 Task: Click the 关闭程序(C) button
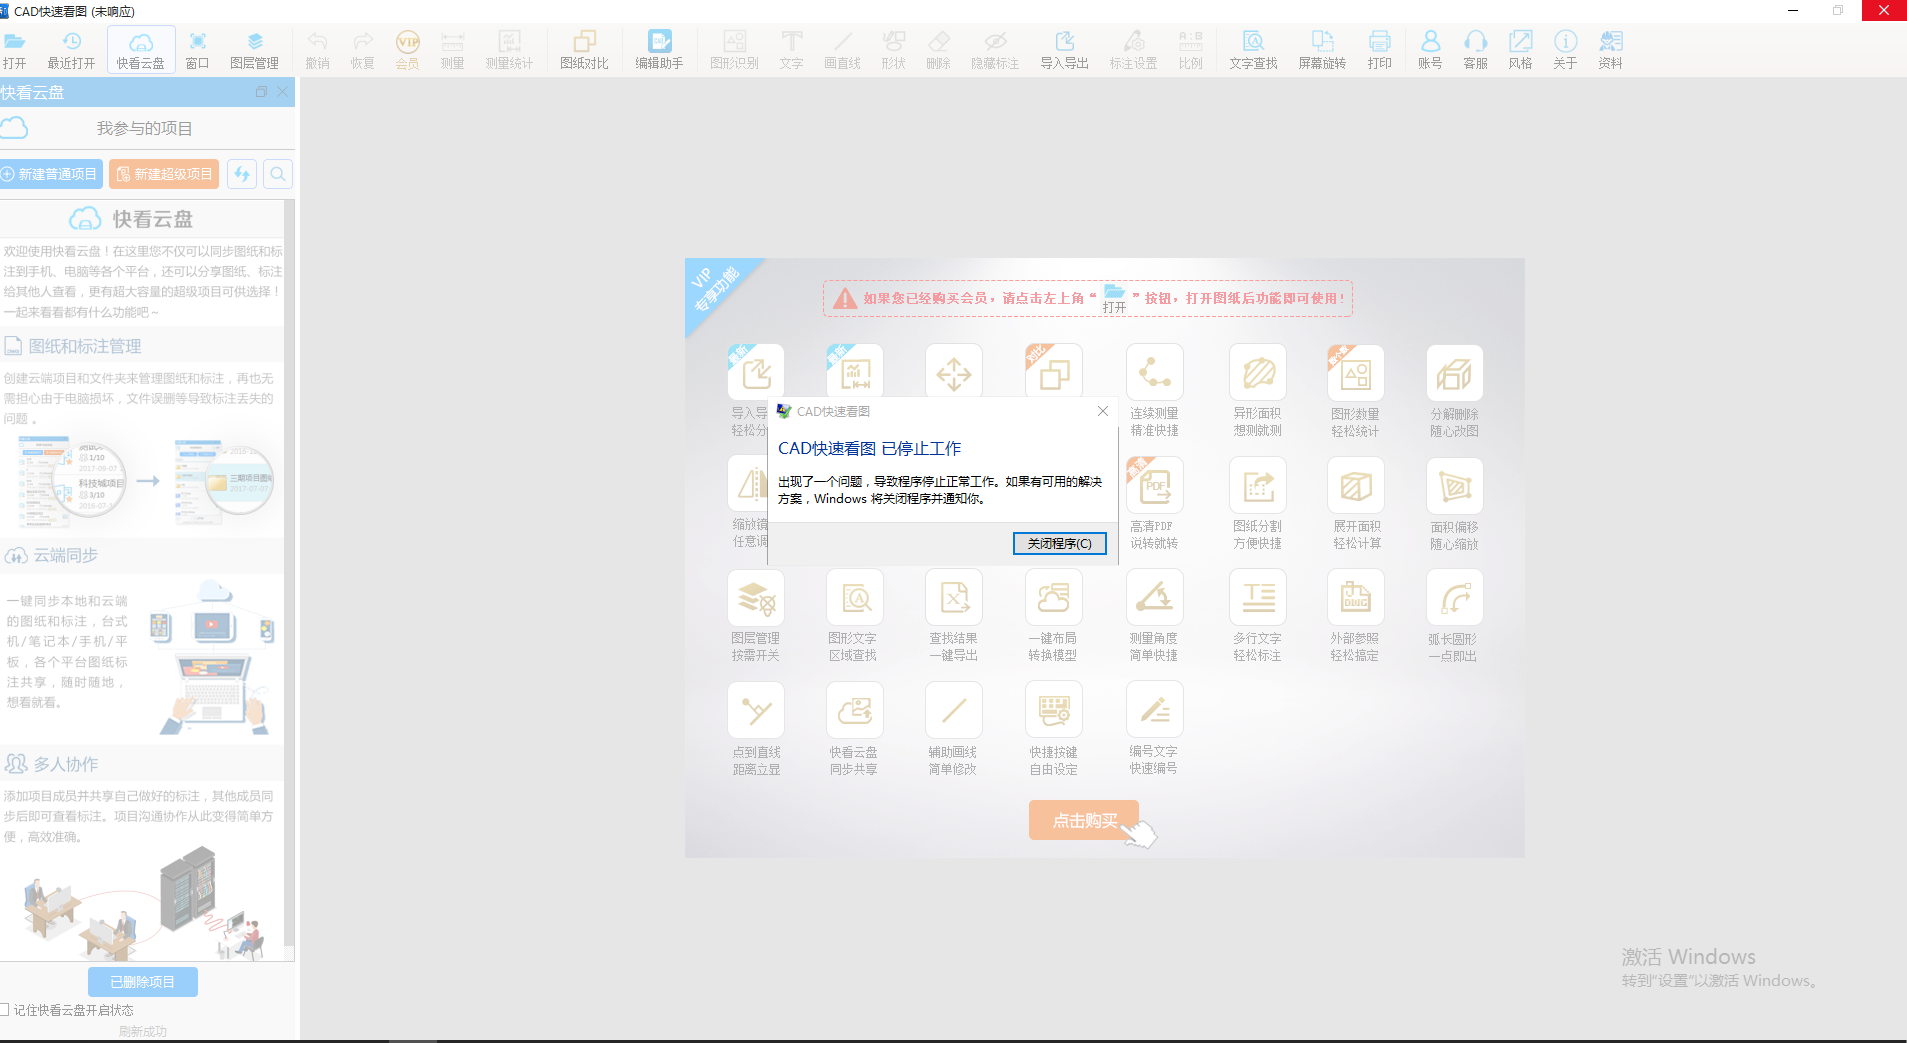[1059, 543]
